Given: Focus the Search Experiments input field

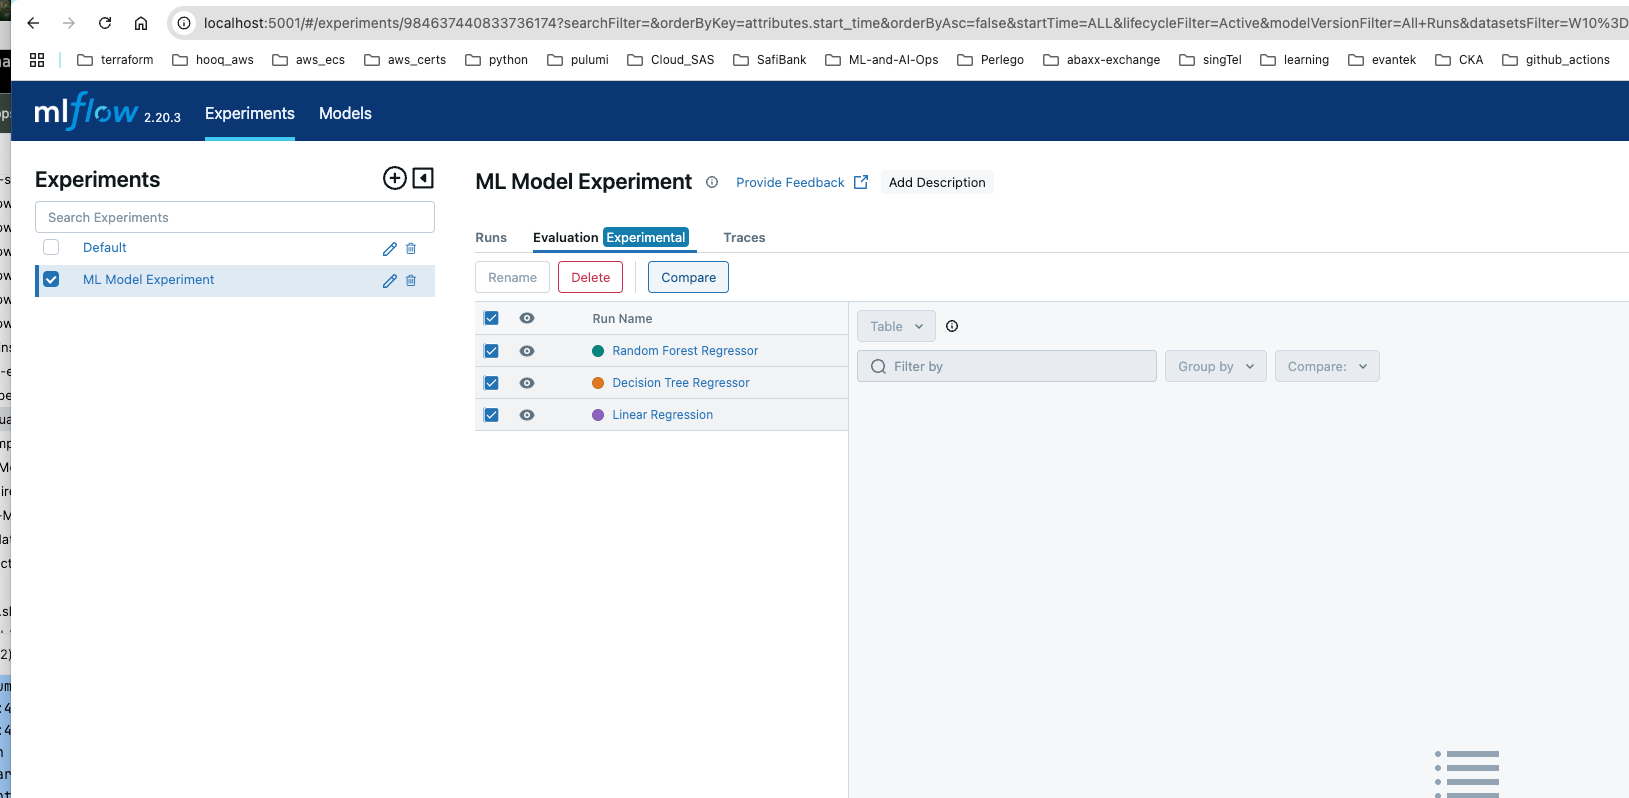Looking at the screenshot, I should point(235,217).
